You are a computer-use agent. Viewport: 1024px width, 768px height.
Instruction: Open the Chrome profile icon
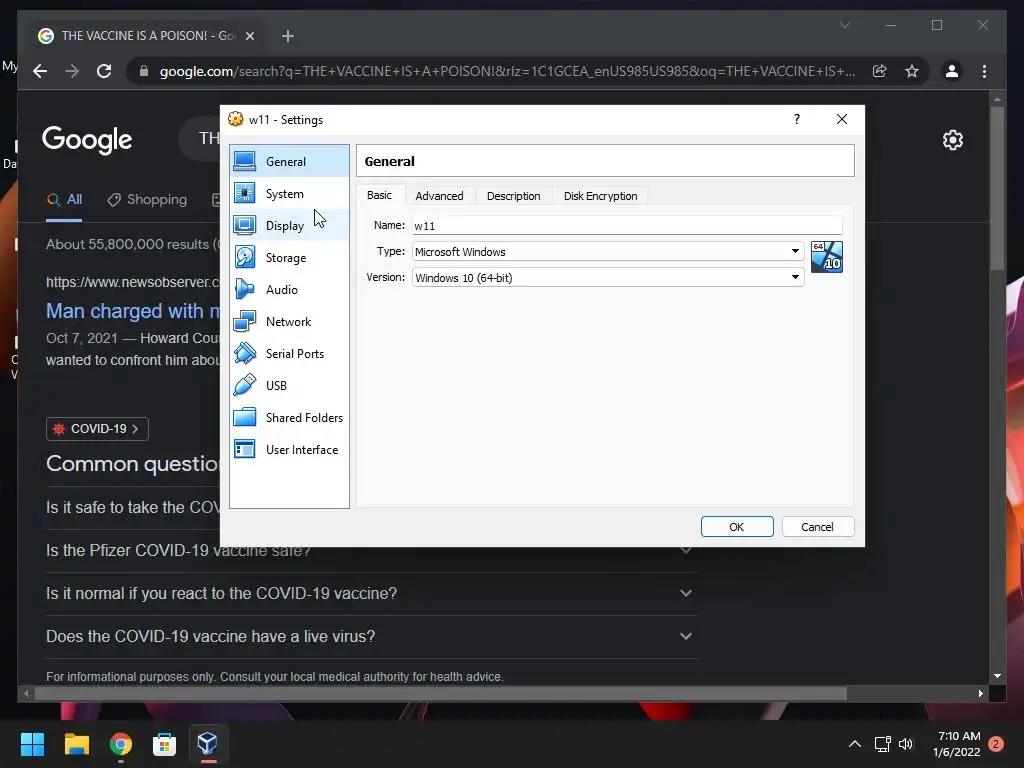[x=952, y=71]
